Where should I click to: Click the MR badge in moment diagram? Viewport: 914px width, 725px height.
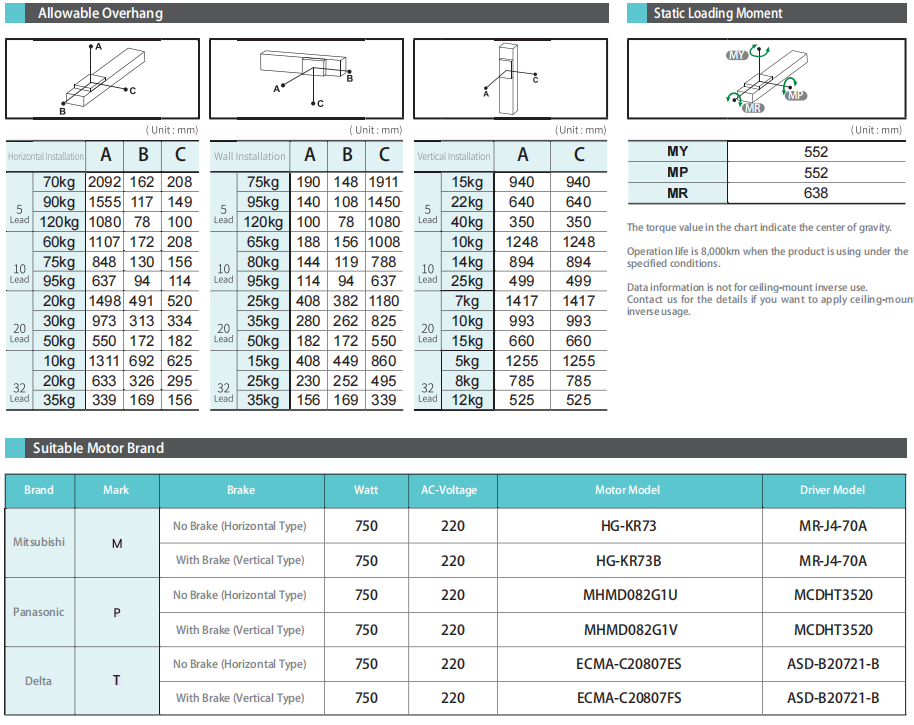tap(753, 107)
